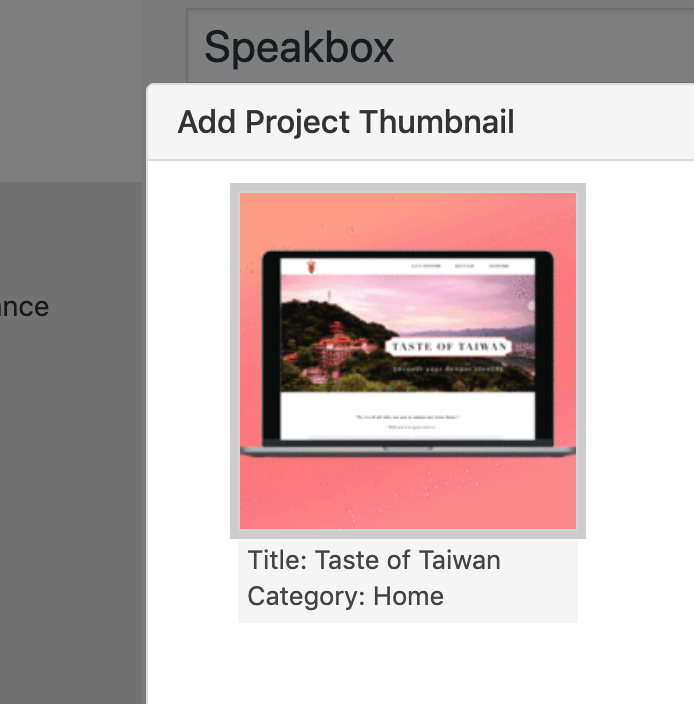Viewport: 694px width, 704px height.
Task: Click the gray selection border around the thumbnail
Action: tap(235, 360)
